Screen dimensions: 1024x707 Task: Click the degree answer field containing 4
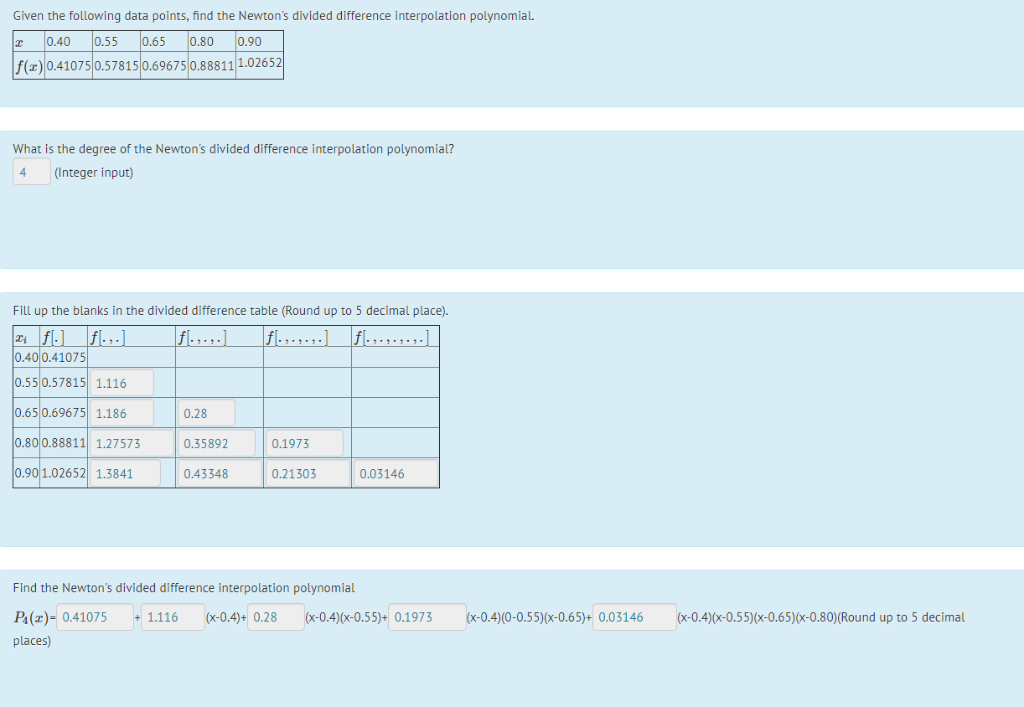(x=30, y=172)
